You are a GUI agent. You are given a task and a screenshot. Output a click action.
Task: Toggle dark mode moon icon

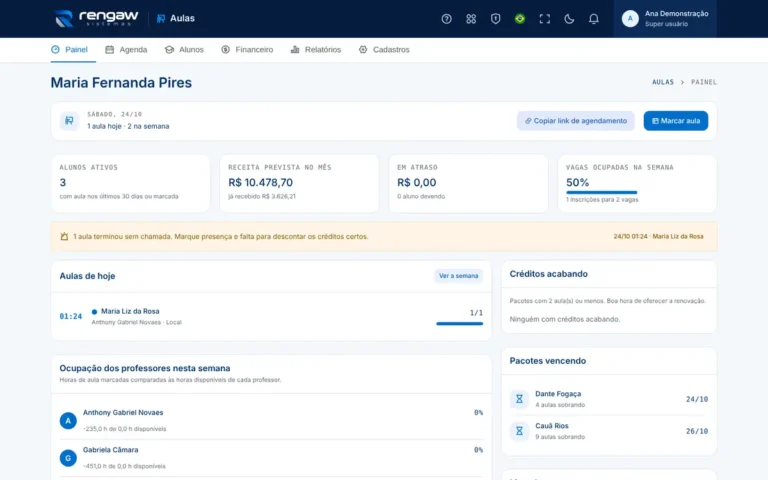point(569,19)
